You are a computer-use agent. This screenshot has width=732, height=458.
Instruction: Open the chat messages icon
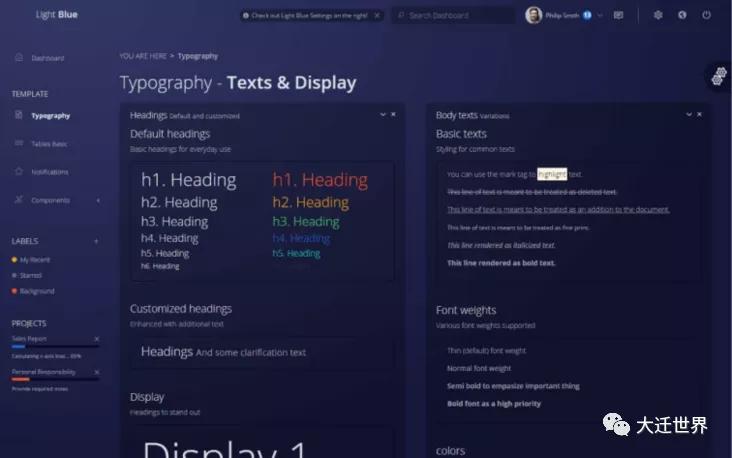point(618,15)
